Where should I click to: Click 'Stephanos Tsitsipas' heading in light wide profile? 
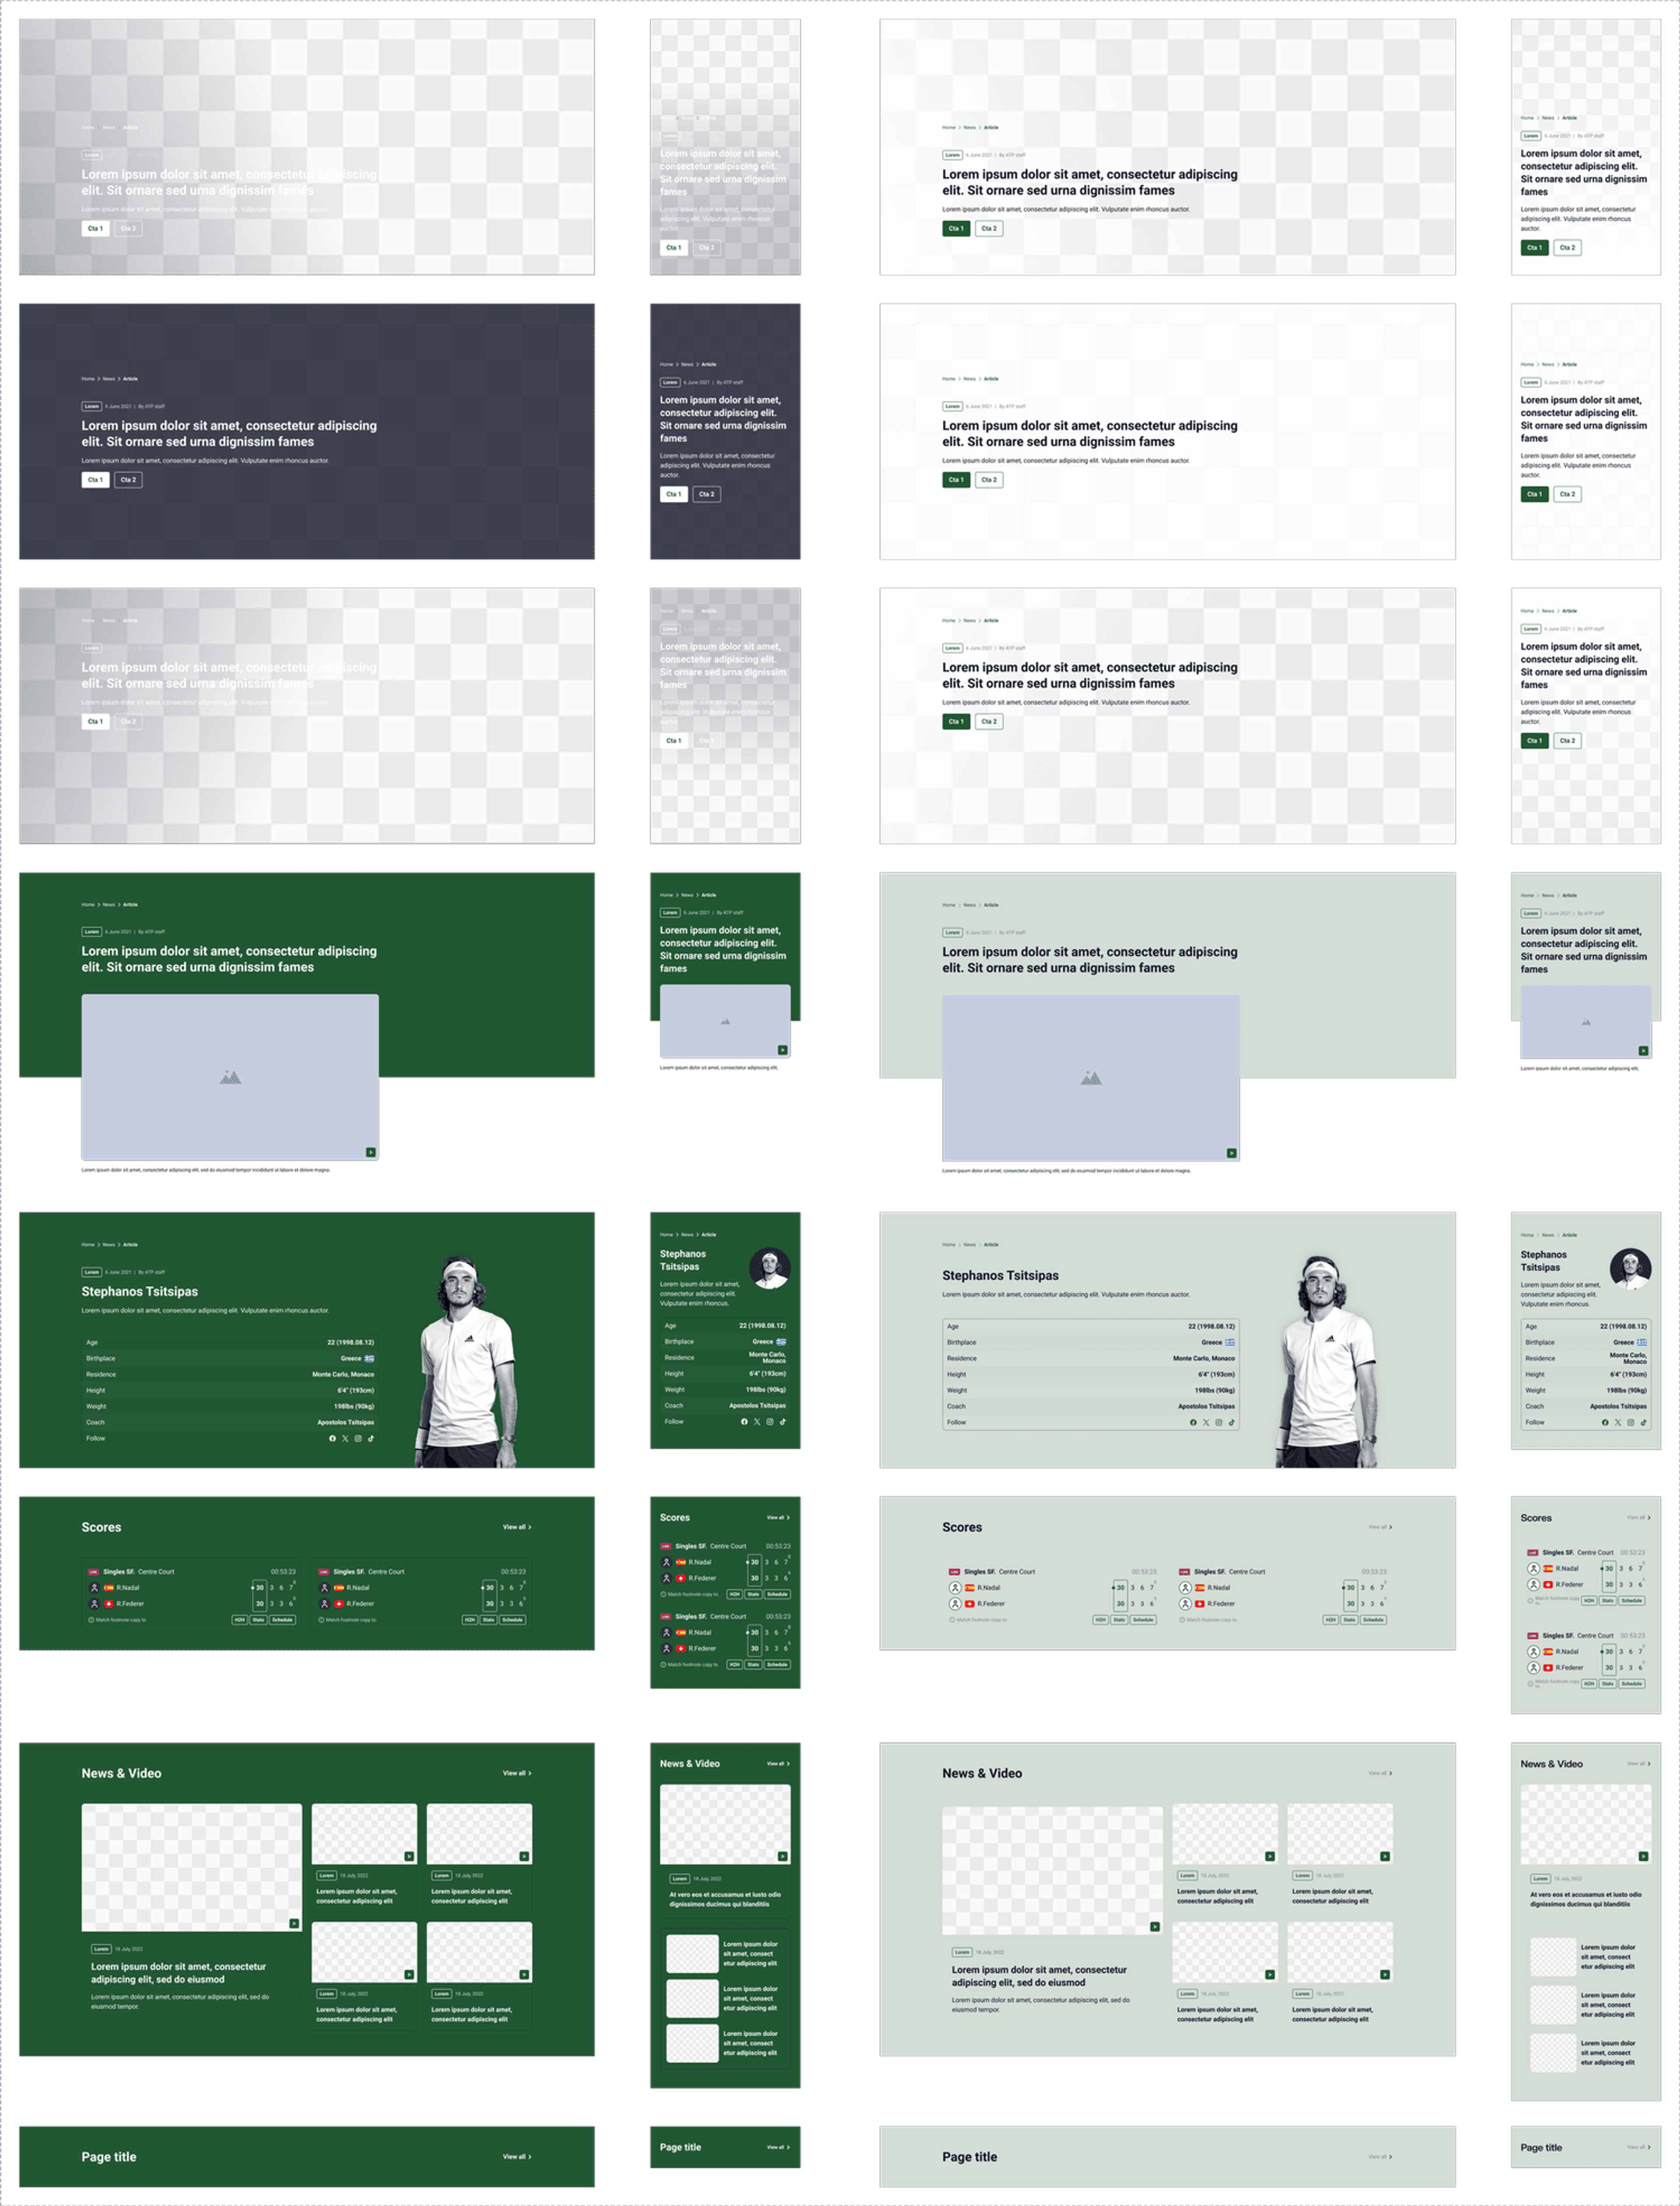pyautogui.click(x=1000, y=1275)
